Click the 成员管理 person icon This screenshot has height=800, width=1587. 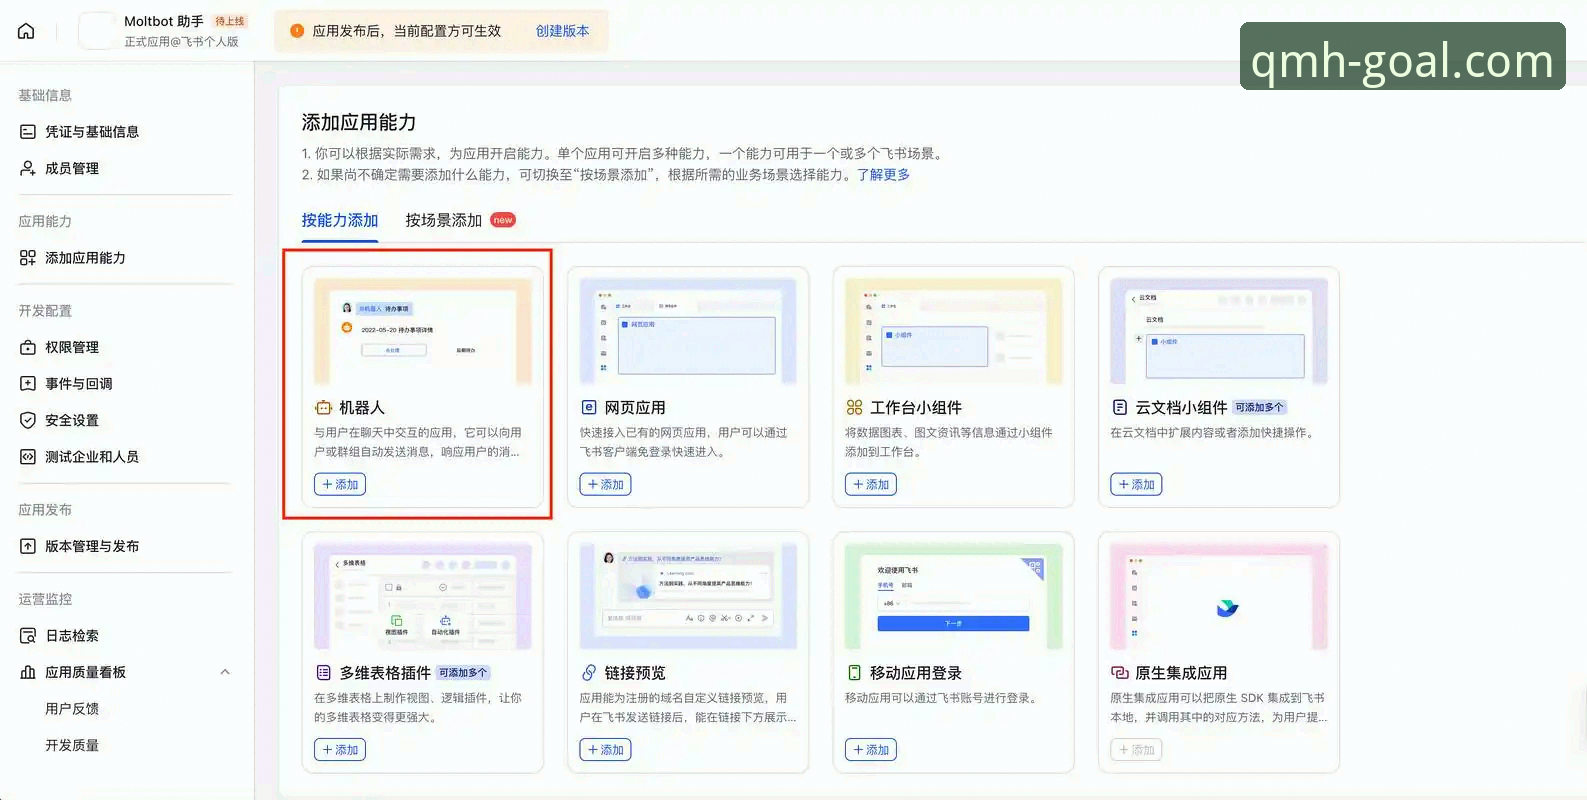pos(28,168)
